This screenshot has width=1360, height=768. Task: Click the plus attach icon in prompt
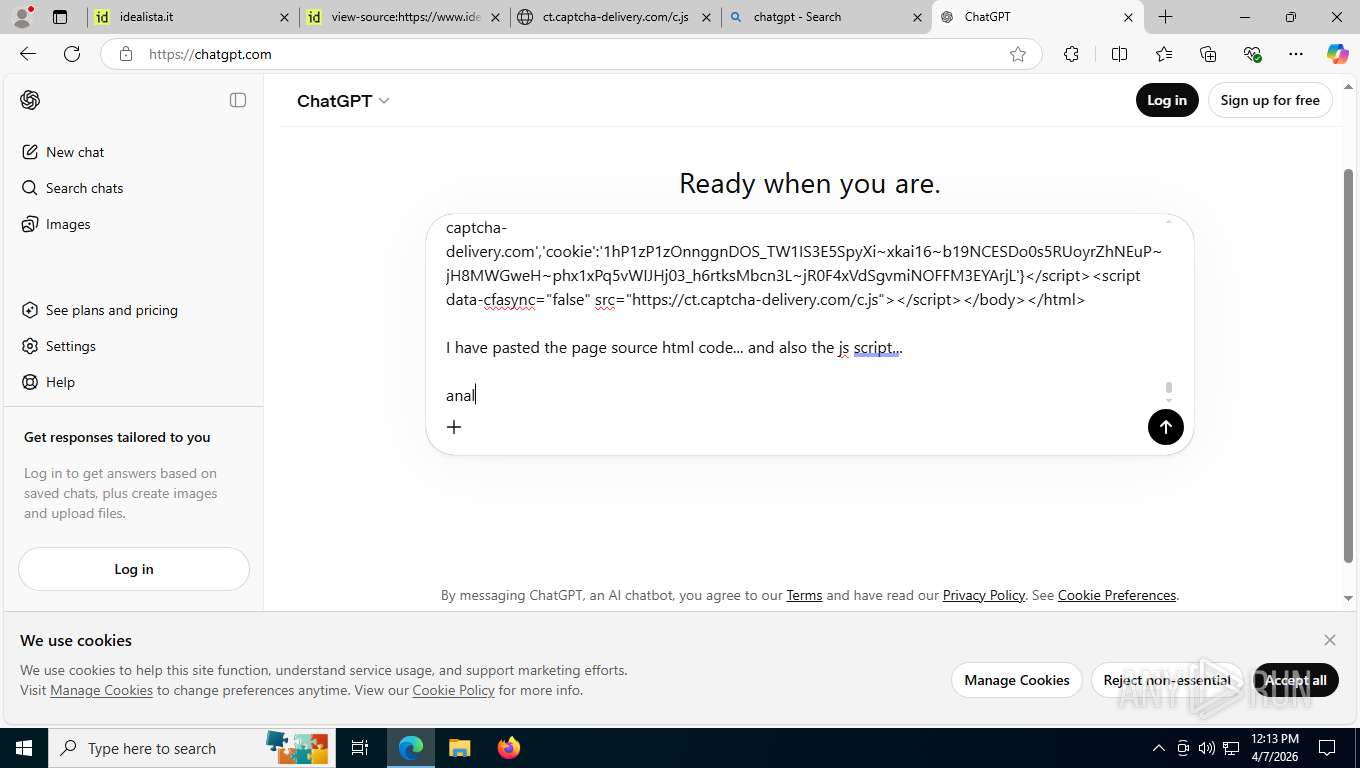coord(454,427)
